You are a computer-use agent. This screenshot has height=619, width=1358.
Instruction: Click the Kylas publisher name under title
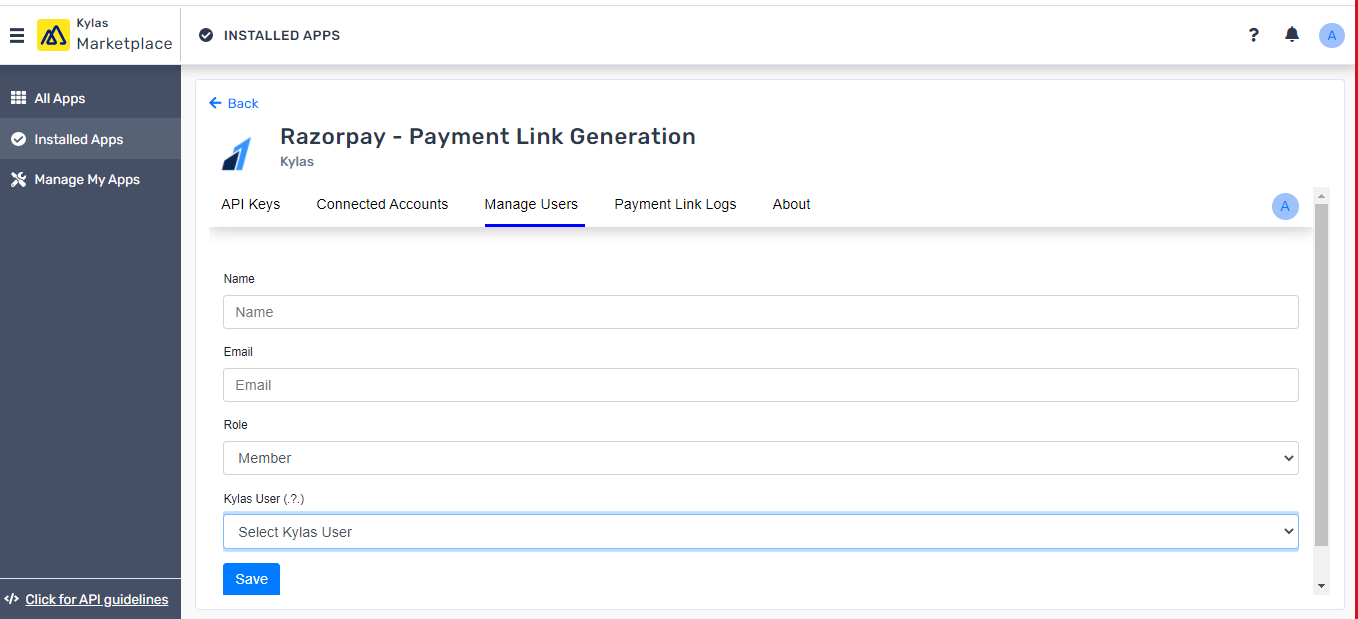(x=297, y=161)
